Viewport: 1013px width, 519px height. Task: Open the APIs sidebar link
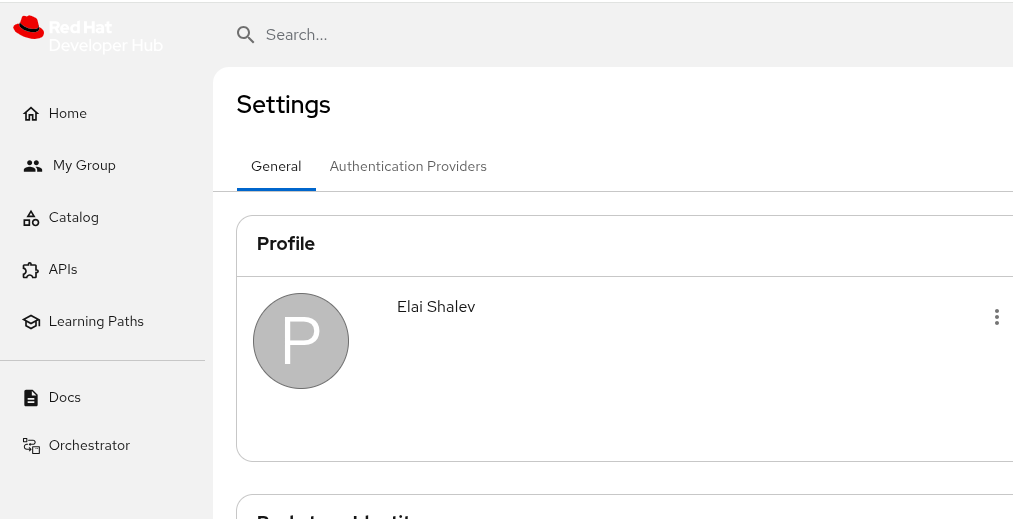tap(63, 270)
